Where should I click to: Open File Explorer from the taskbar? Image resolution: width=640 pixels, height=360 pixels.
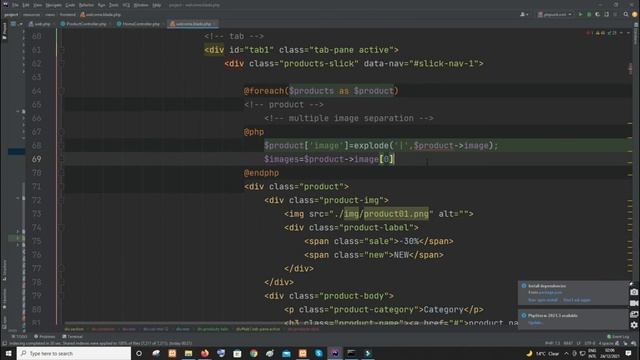(188, 353)
